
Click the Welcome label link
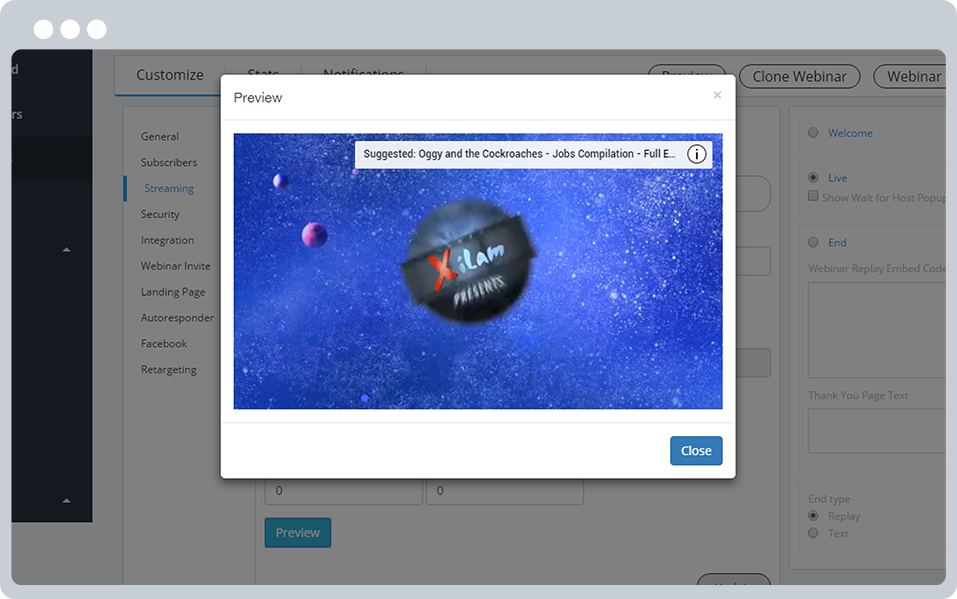coord(850,133)
